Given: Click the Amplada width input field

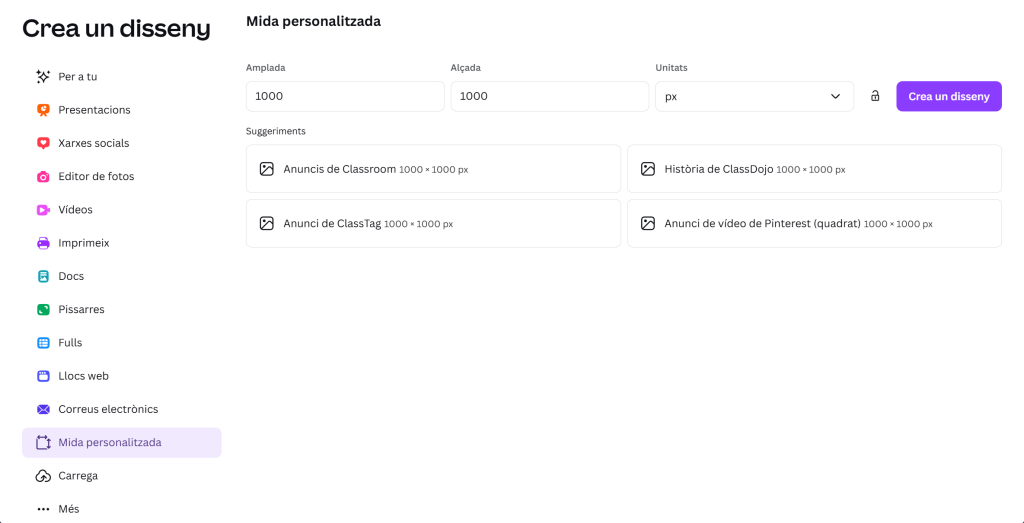Looking at the screenshot, I should tap(345, 96).
